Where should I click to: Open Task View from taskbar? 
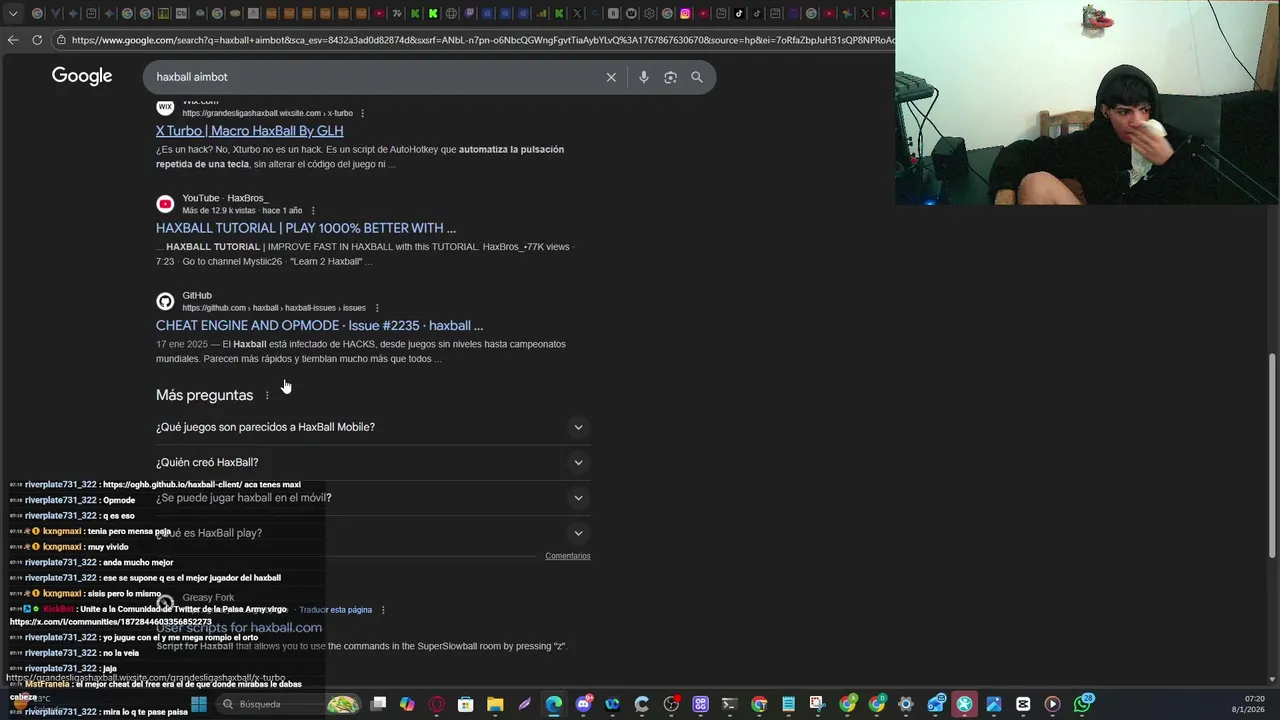(x=378, y=704)
